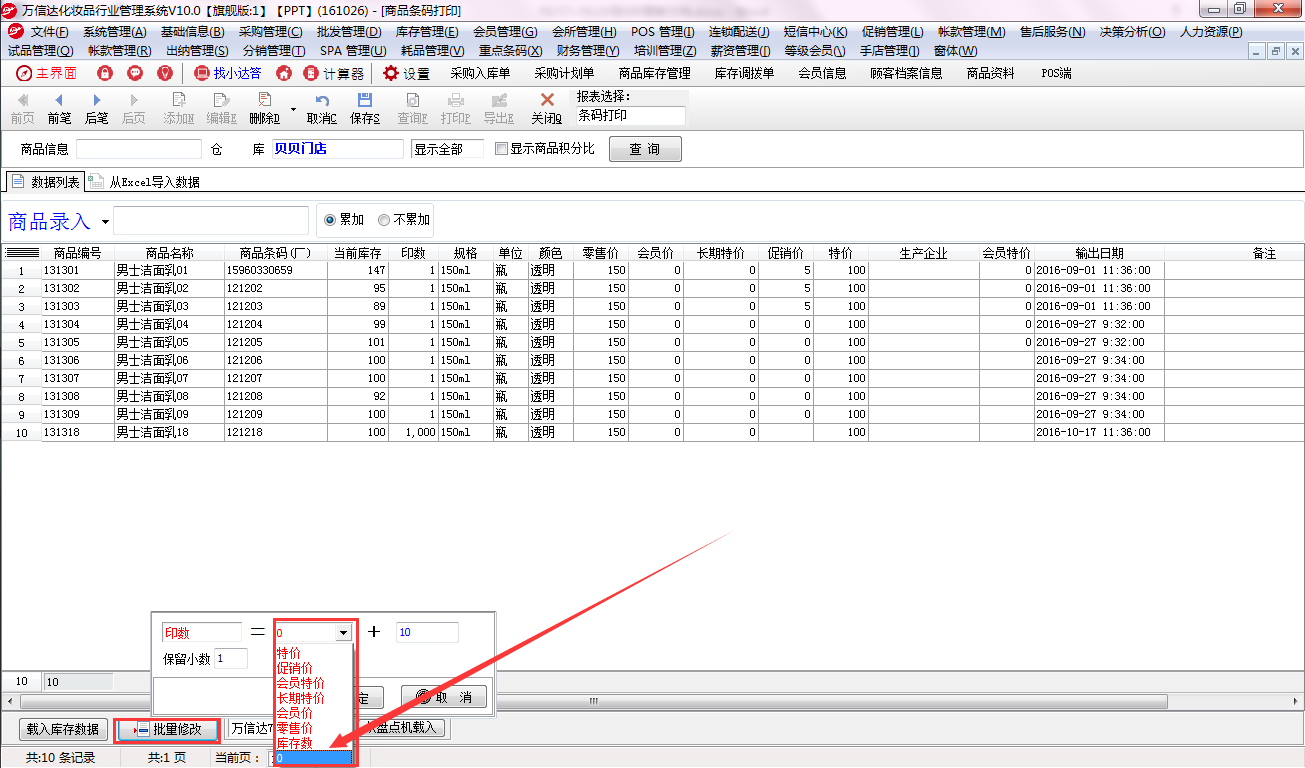
Task: Open dropdown arrow next to 删除
Action: point(293,109)
